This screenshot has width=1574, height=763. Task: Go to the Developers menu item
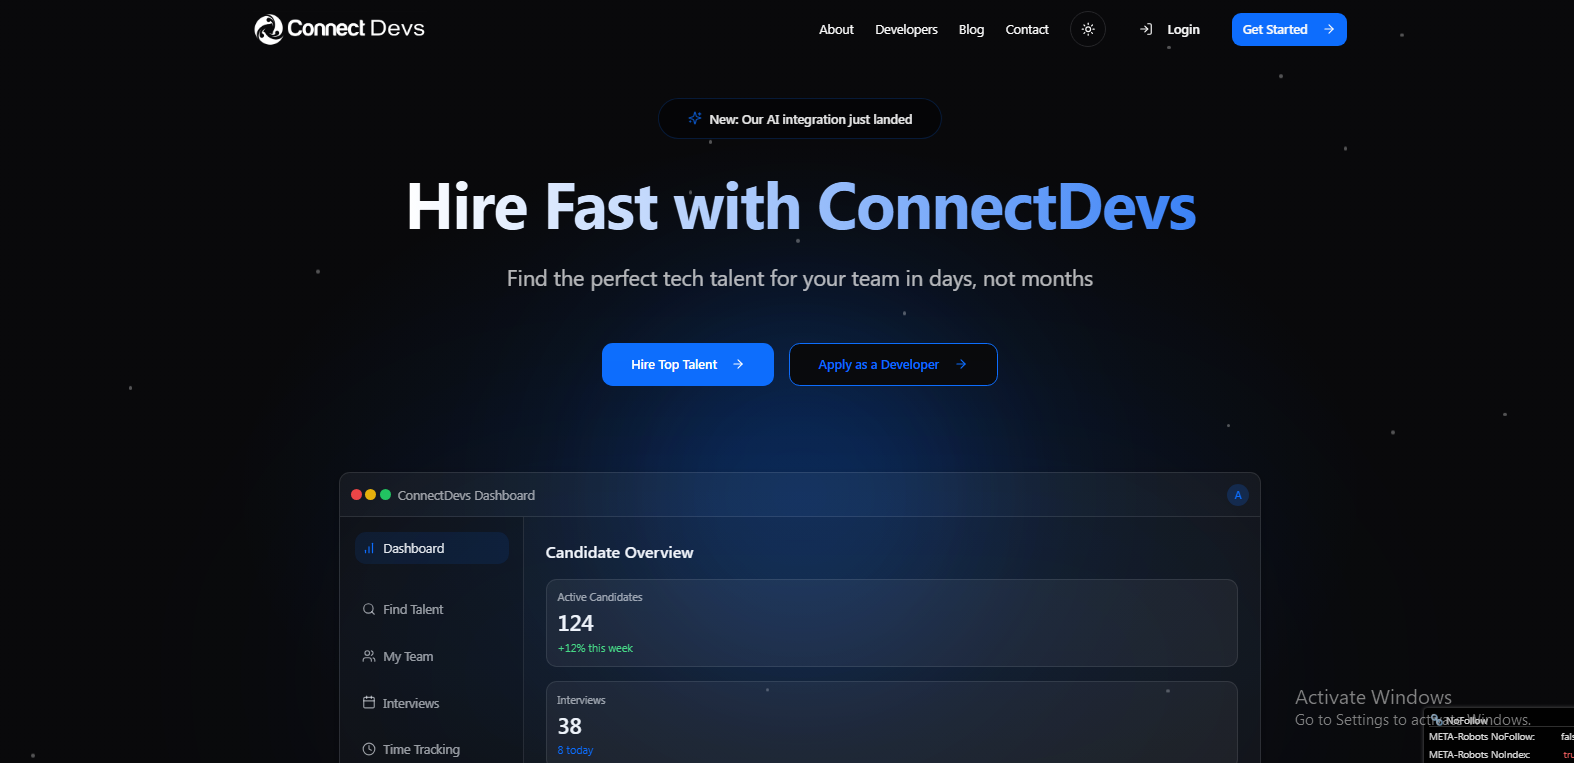[906, 30]
